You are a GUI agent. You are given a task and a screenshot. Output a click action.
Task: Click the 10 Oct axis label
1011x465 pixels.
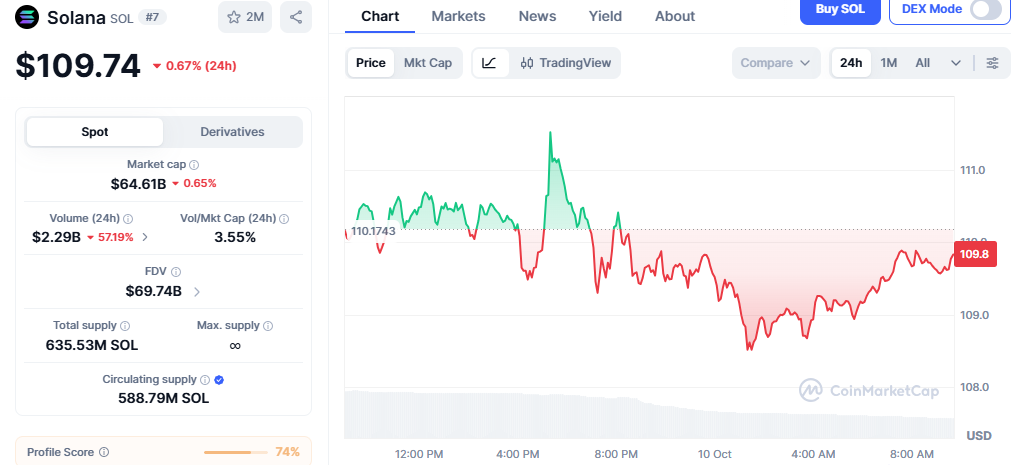point(716,455)
